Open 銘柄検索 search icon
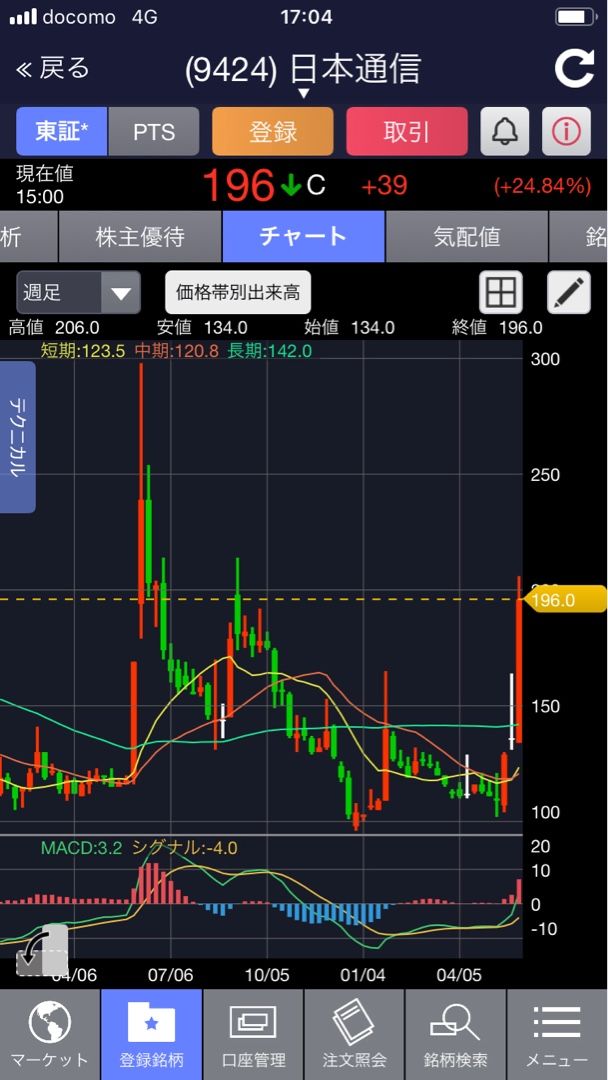Screen dimensions: 608x1080 [x=456, y=1035]
